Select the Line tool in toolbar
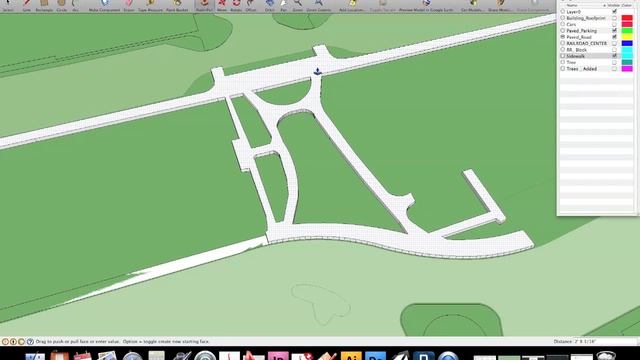 pos(27,5)
